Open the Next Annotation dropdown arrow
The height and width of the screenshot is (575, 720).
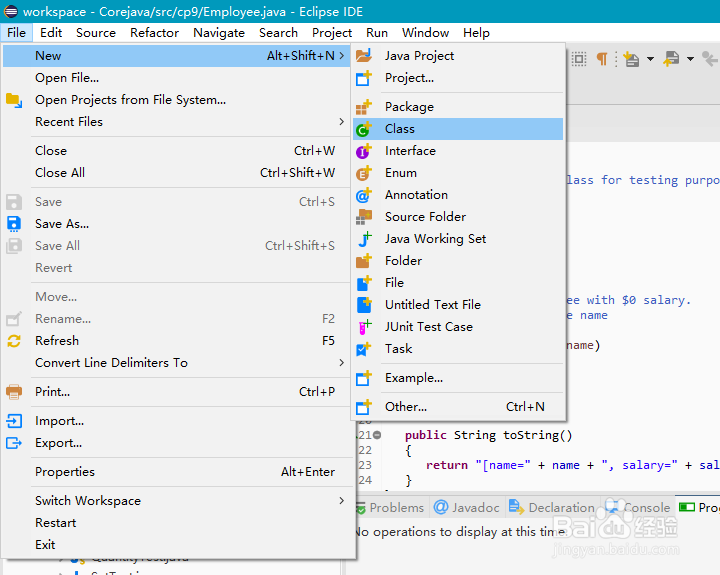click(650, 59)
